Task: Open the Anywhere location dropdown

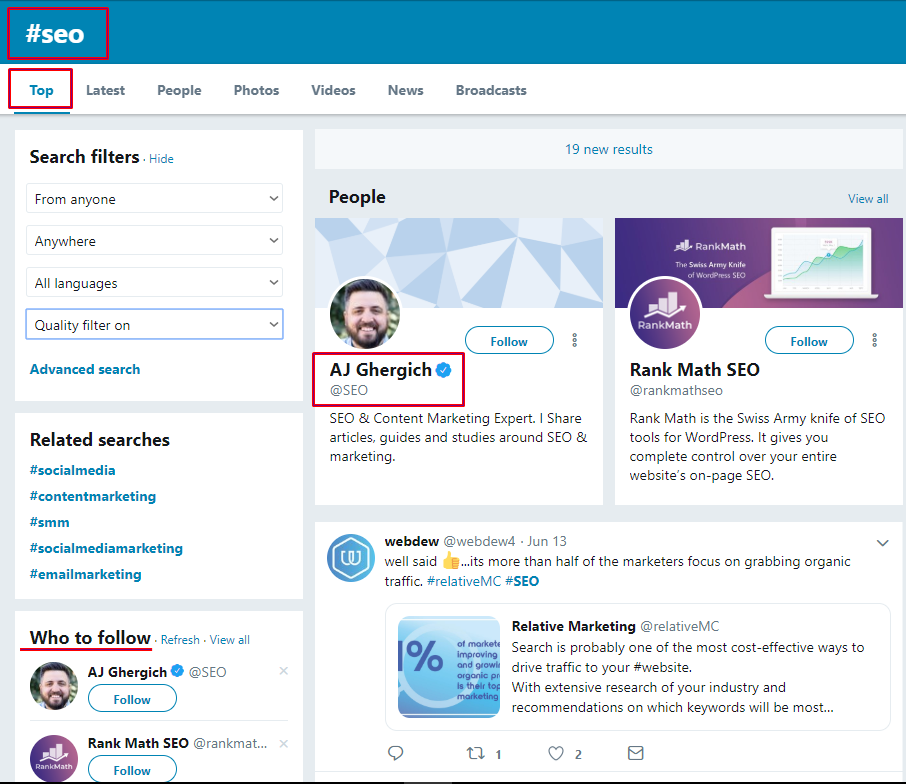Action: [x=154, y=241]
